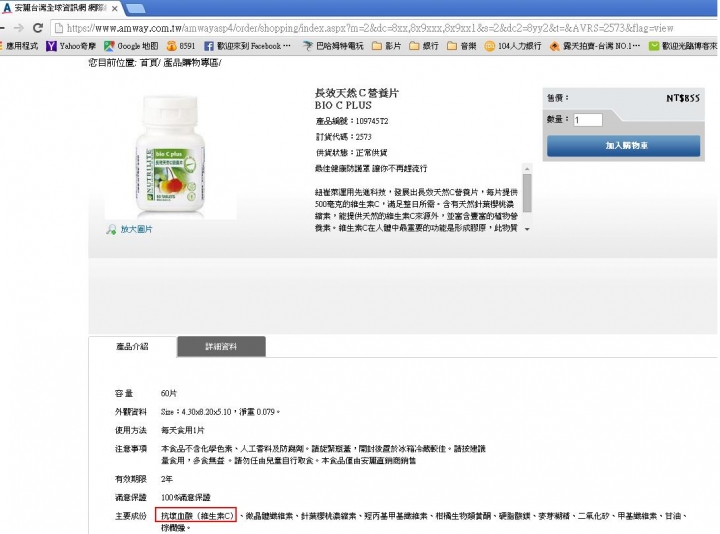
Task: Open the 8591 bookmark
Action: click(181, 46)
